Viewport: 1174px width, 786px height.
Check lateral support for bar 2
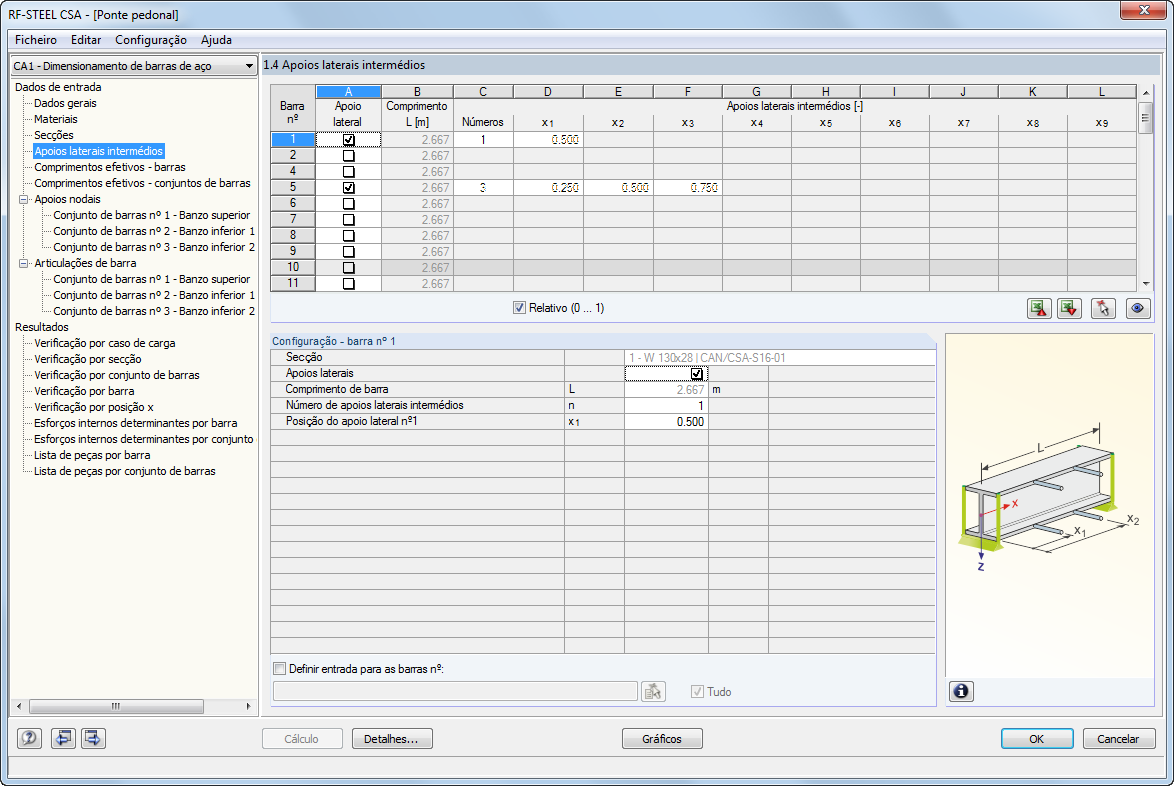348,156
